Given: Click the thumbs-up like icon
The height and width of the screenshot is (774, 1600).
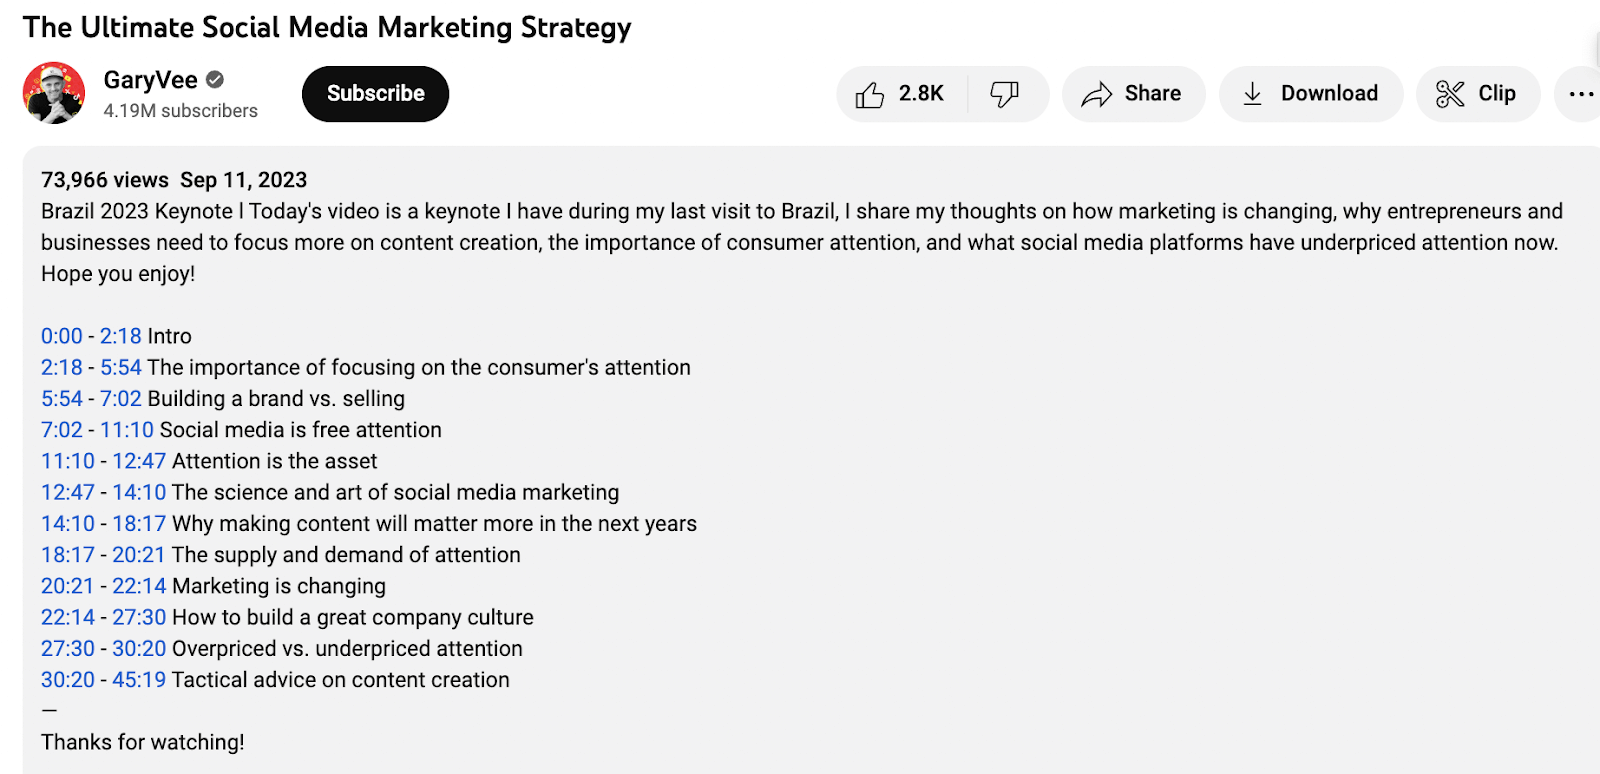Looking at the screenshot, I should (870, 95).
